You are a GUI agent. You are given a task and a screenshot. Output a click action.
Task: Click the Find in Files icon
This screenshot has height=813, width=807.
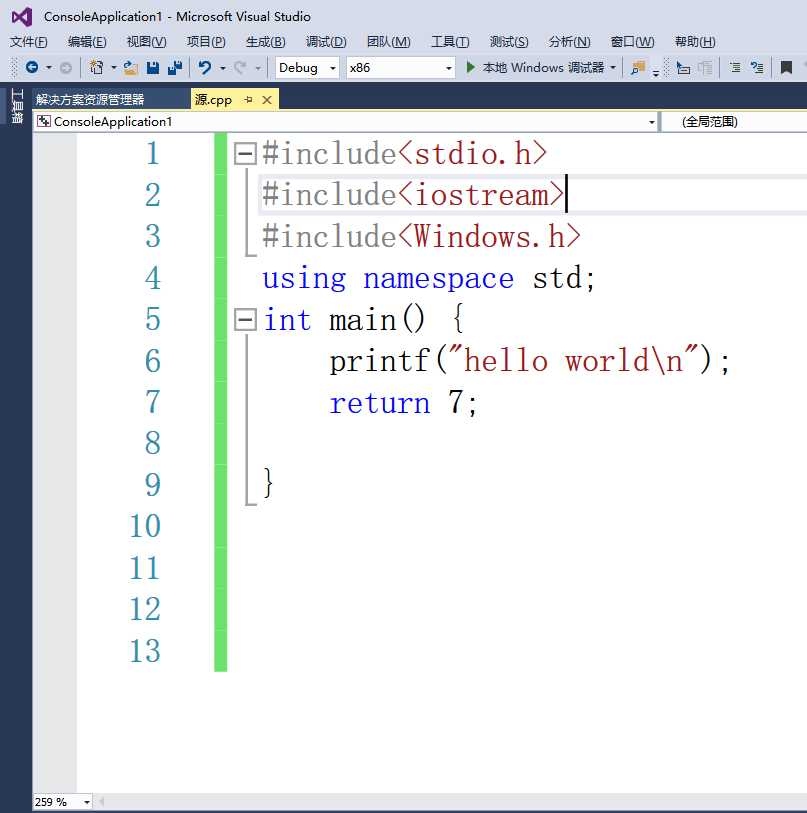637,67
